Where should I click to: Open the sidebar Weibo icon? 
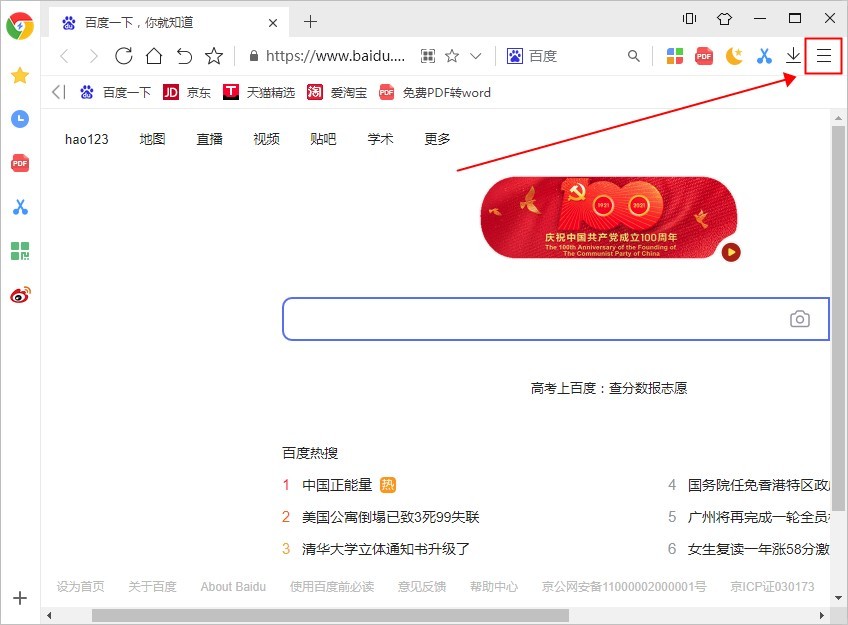click(x=20, y=295)
